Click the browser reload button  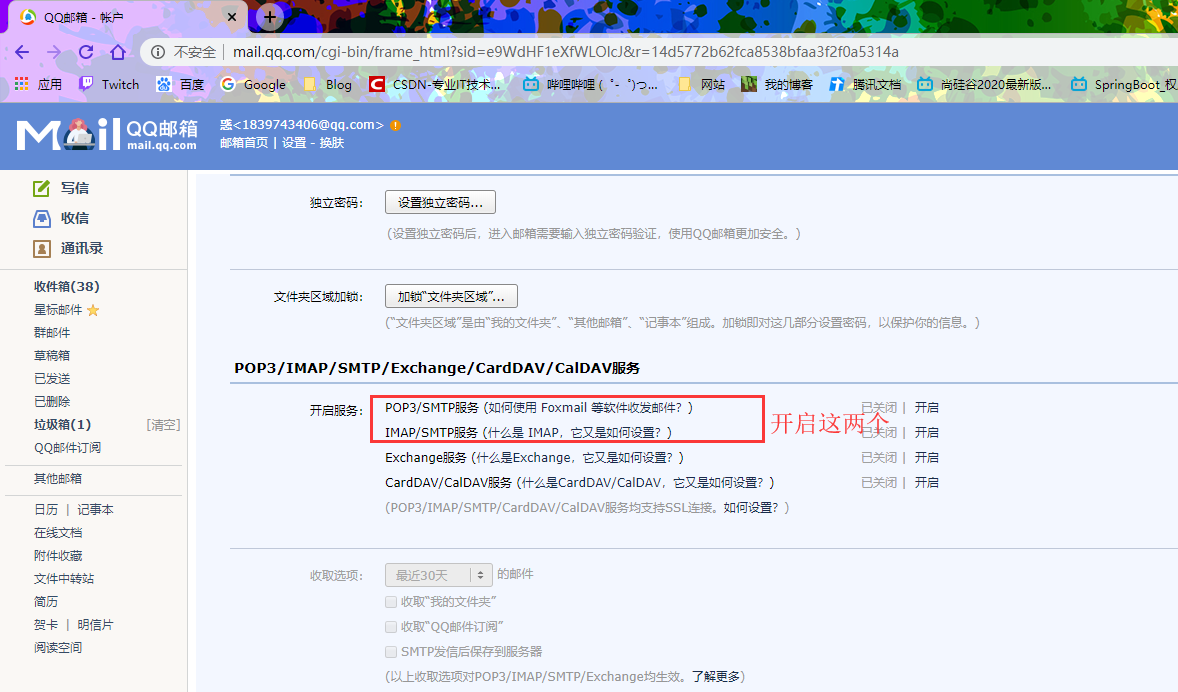click(x=86, y=52)
